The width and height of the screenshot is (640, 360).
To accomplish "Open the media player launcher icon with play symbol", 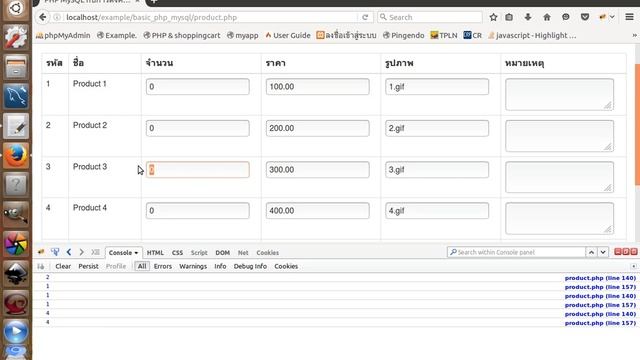I will (16, 332).
